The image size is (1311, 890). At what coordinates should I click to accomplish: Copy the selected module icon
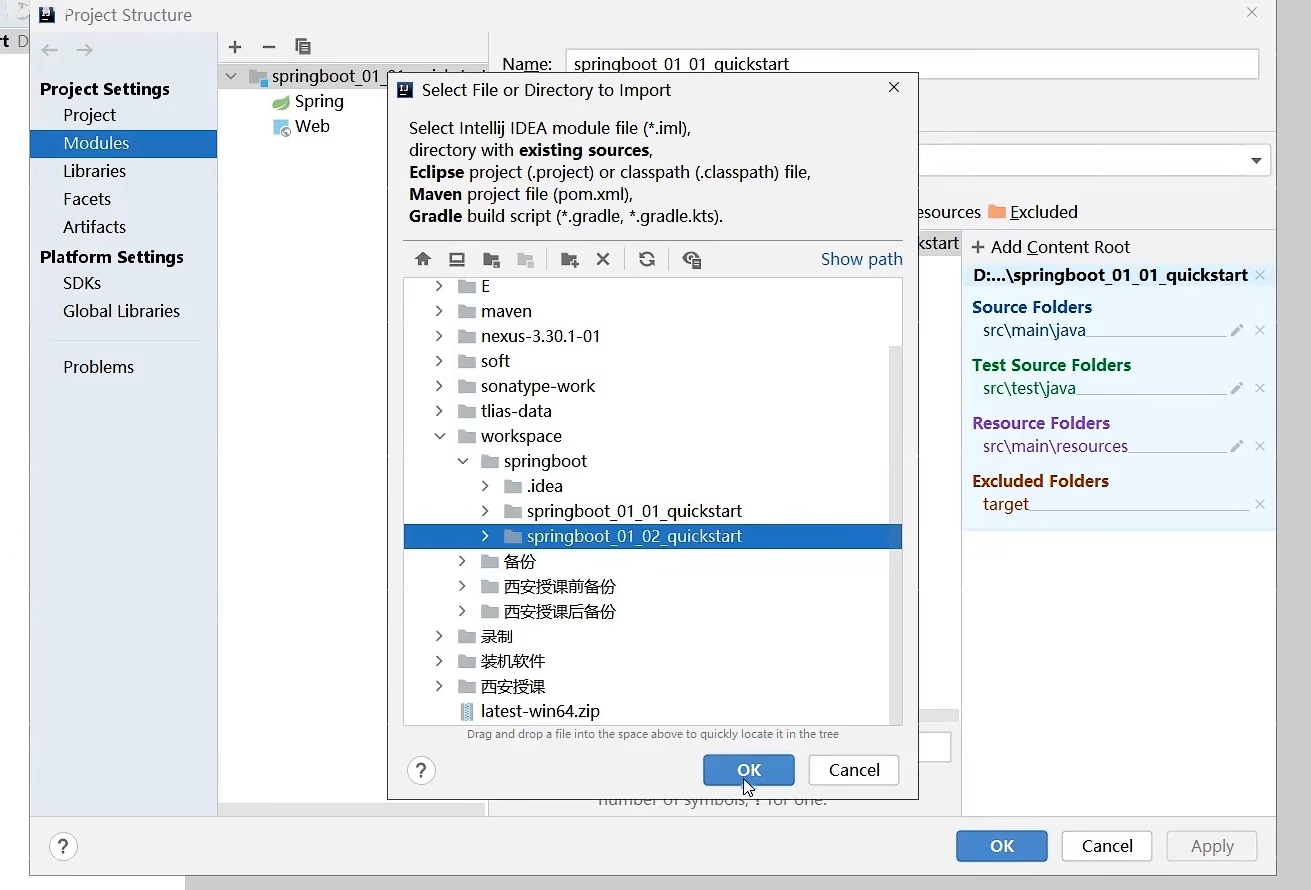[303, 47]
